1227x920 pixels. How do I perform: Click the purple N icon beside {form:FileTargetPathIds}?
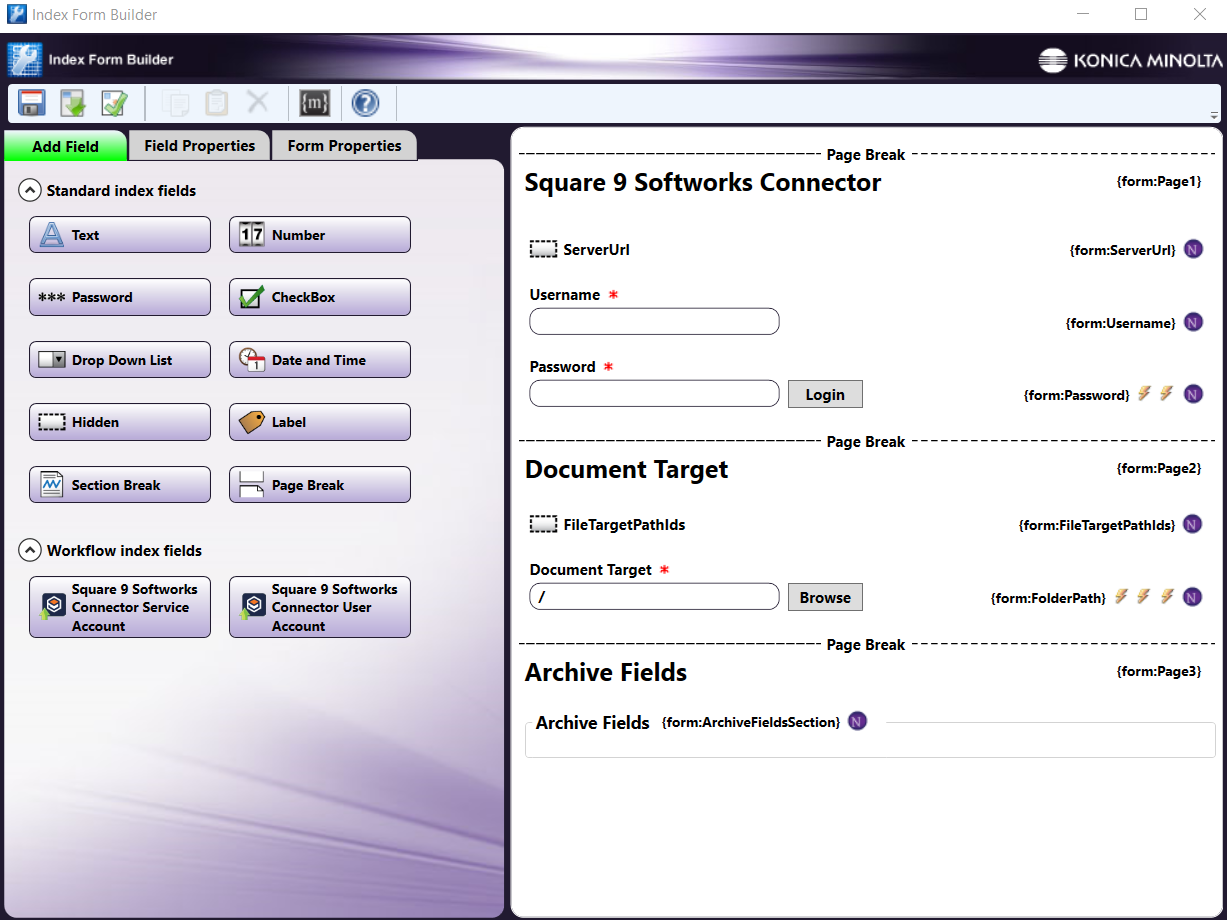[1192, 524]
